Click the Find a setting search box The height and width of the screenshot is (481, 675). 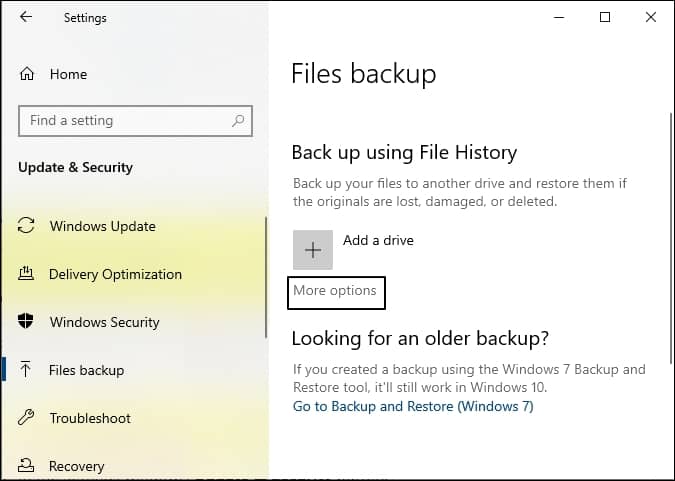[135, 121]
